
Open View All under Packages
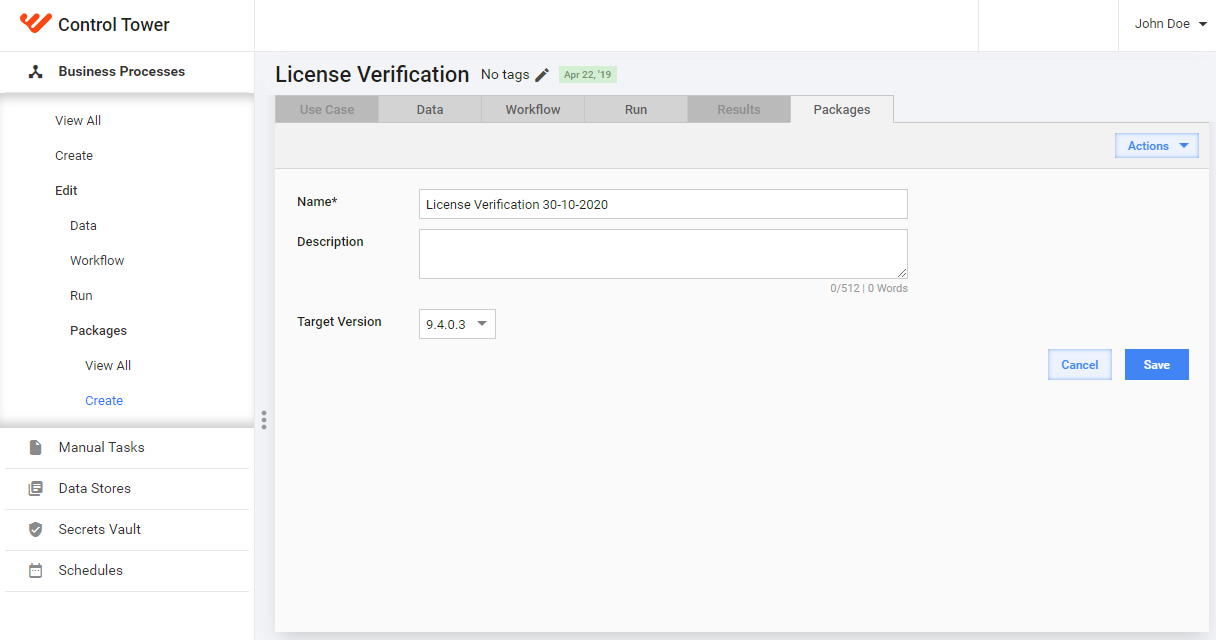pyautogui.click(x=108, y=366)
